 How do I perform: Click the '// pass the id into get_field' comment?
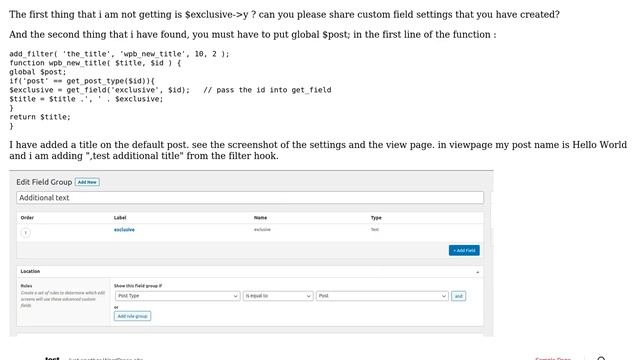tap(267, 90)
